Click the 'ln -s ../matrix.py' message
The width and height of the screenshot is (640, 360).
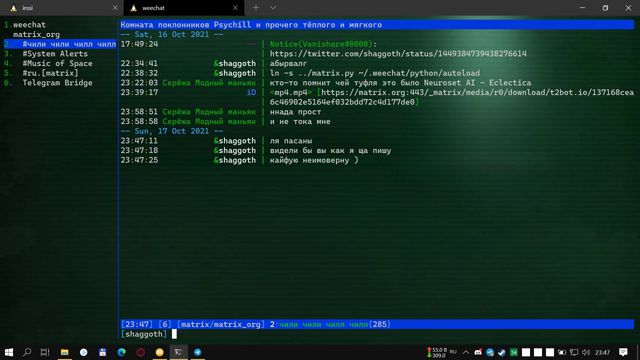pos(375,73)
